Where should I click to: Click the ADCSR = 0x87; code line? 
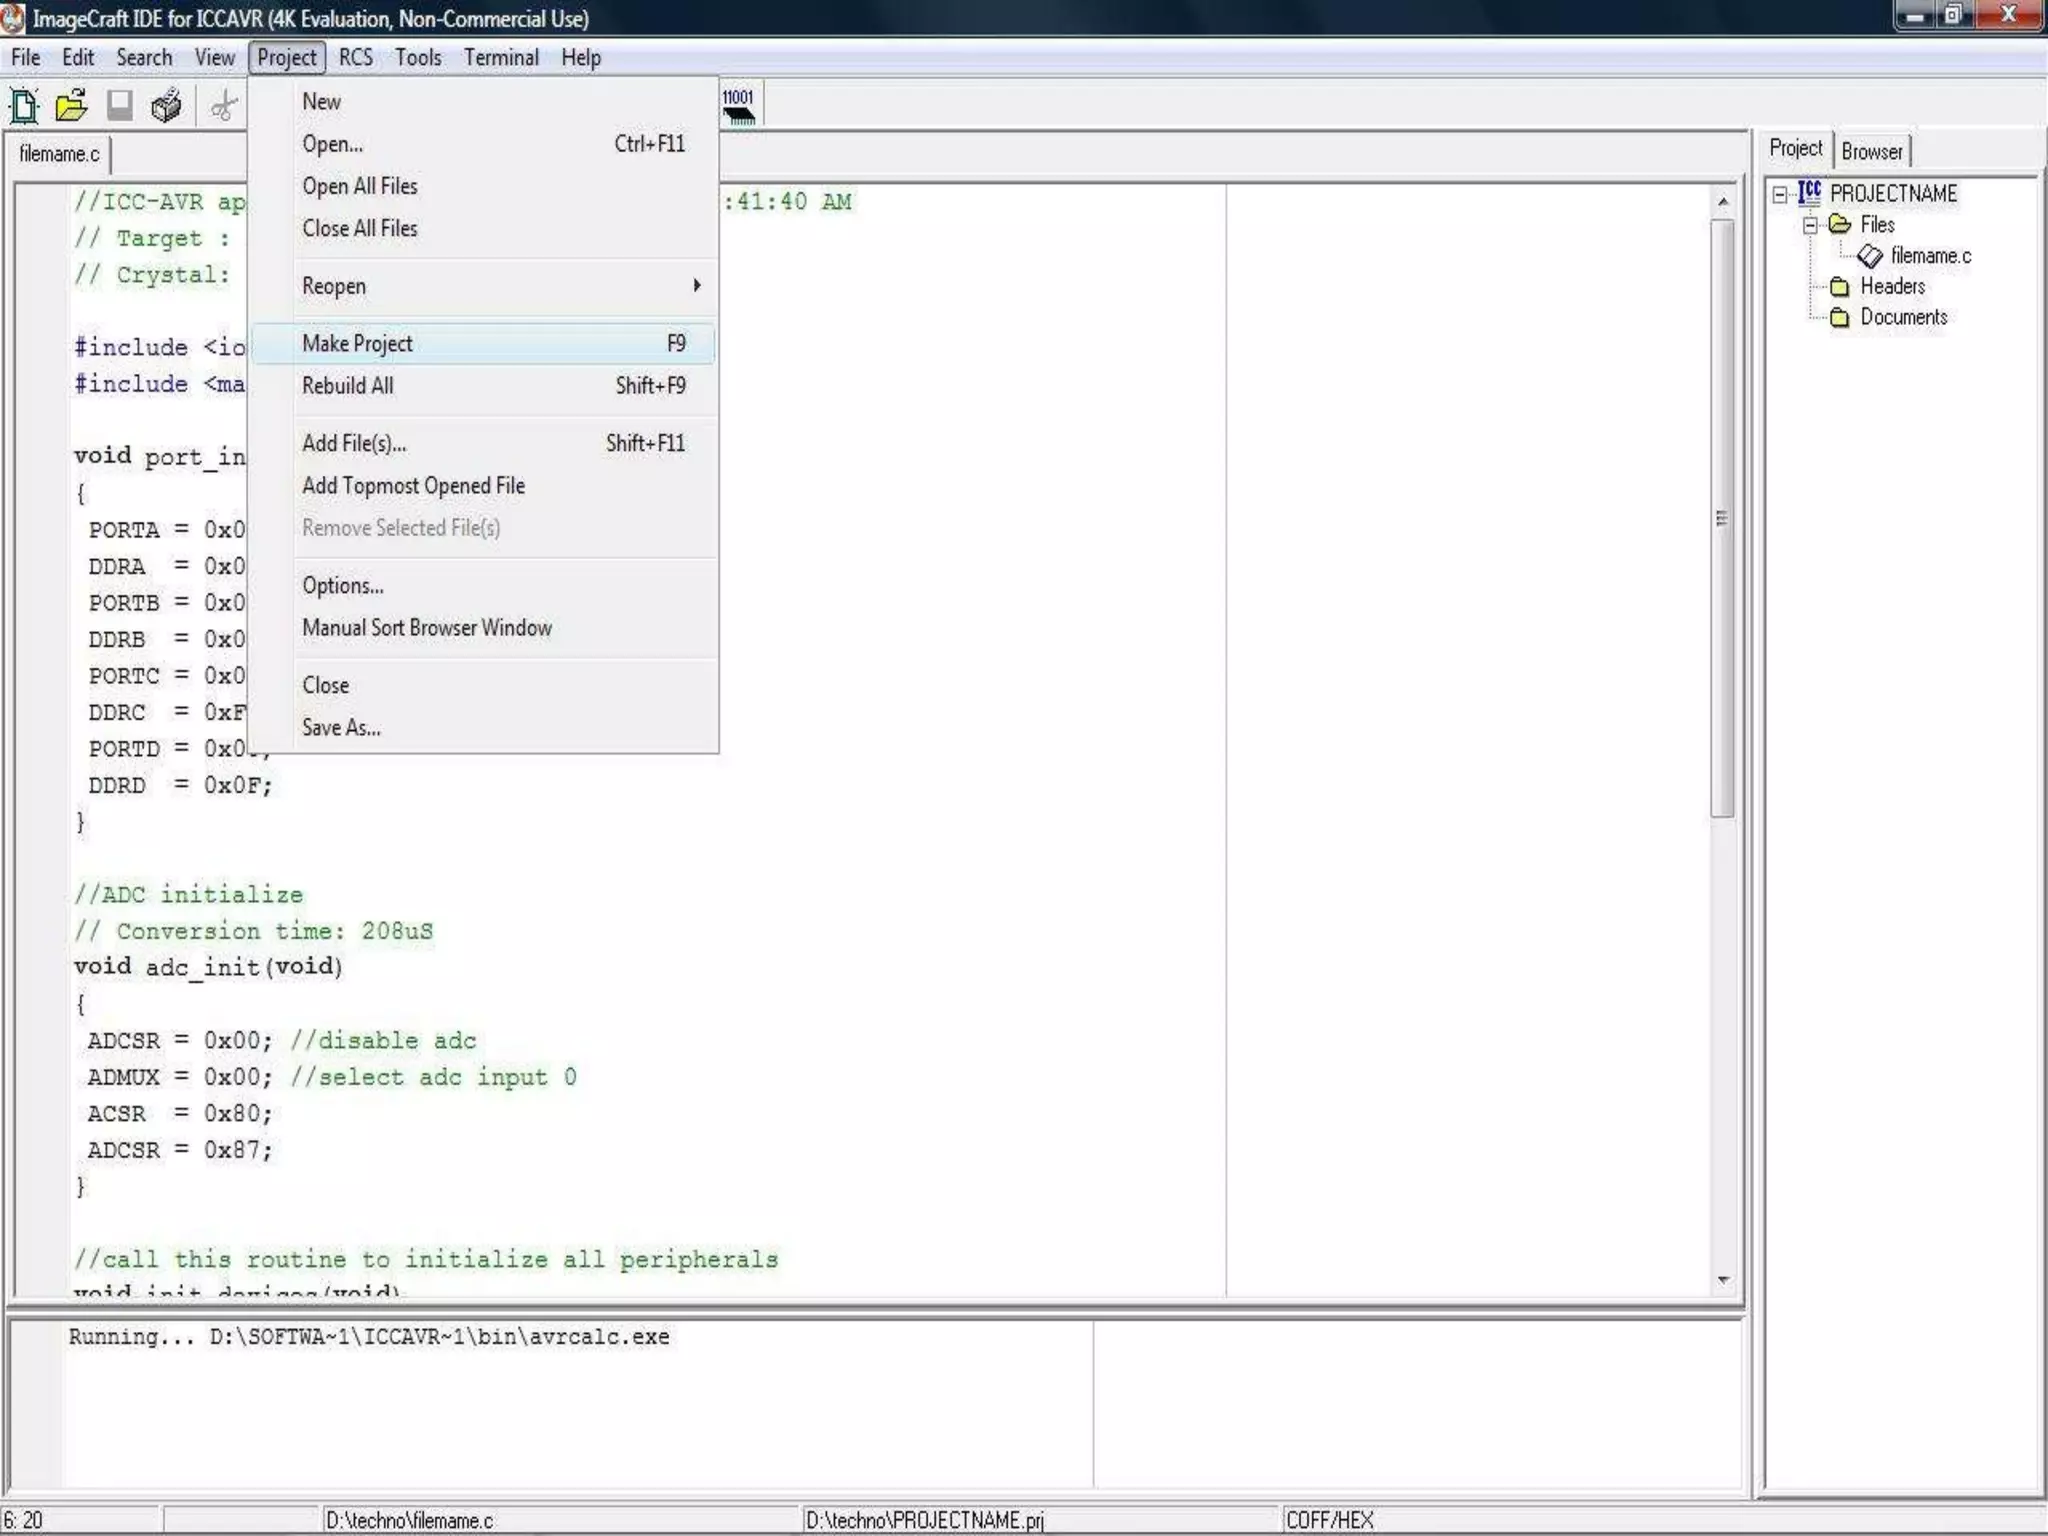(x=180, y=1150)
